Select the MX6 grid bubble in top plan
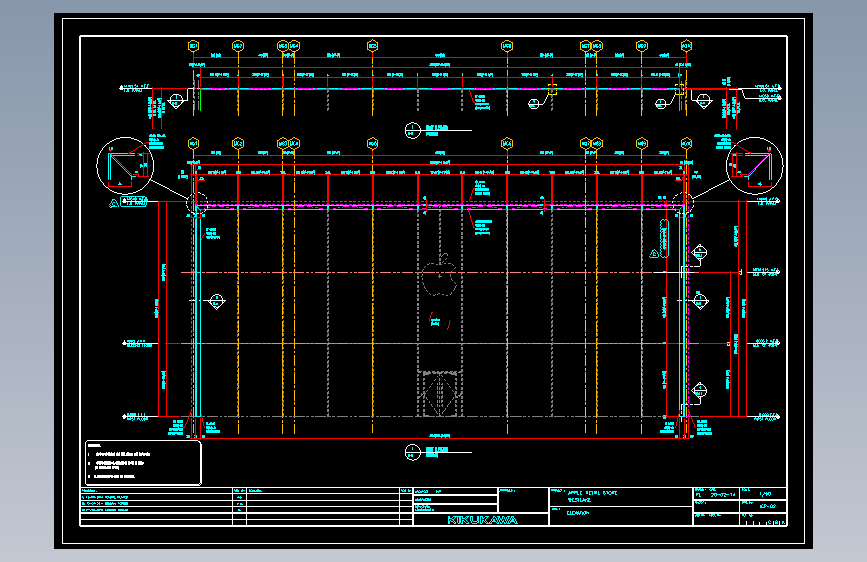Screen dimensions: 867x562 tap(507, 46)
